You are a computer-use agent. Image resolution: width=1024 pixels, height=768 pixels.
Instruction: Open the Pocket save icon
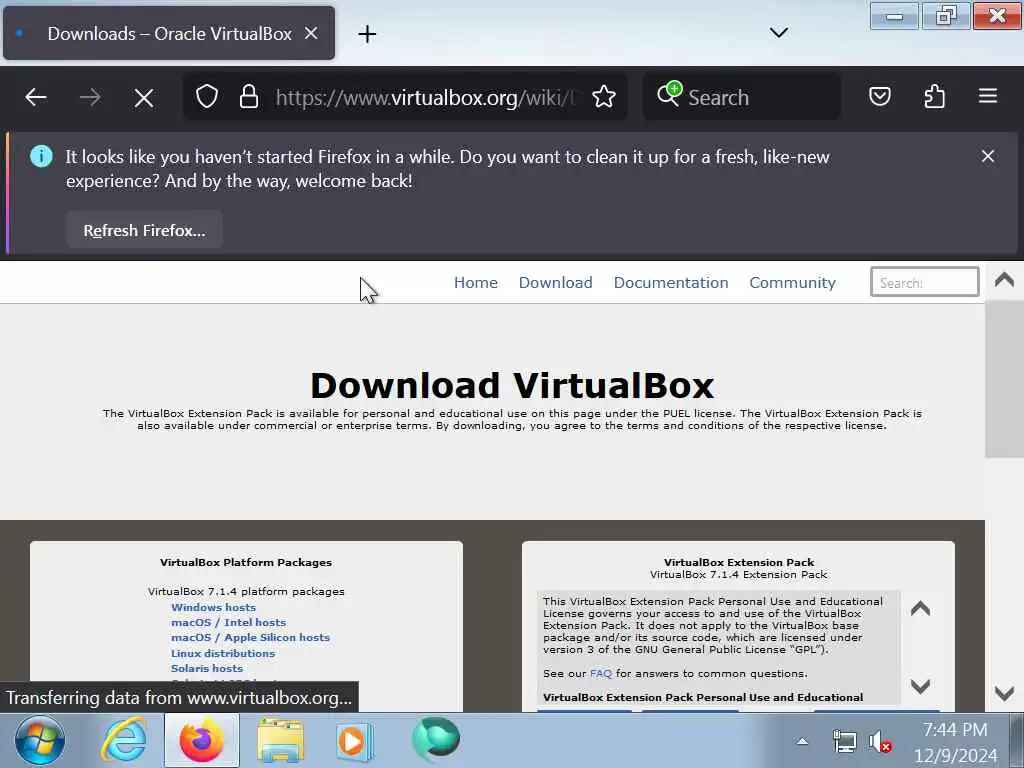click(880, 97)
